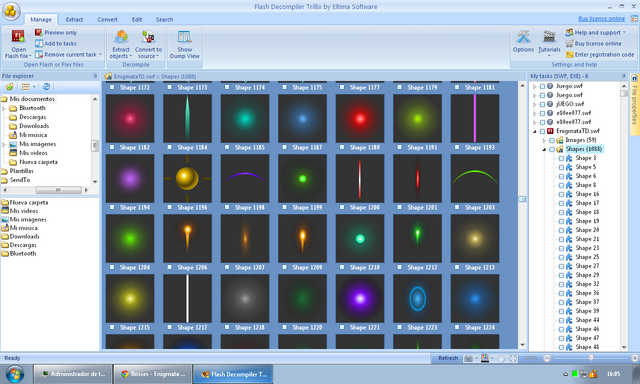
Task: Click Help and support icon
Action: point(569,32)
